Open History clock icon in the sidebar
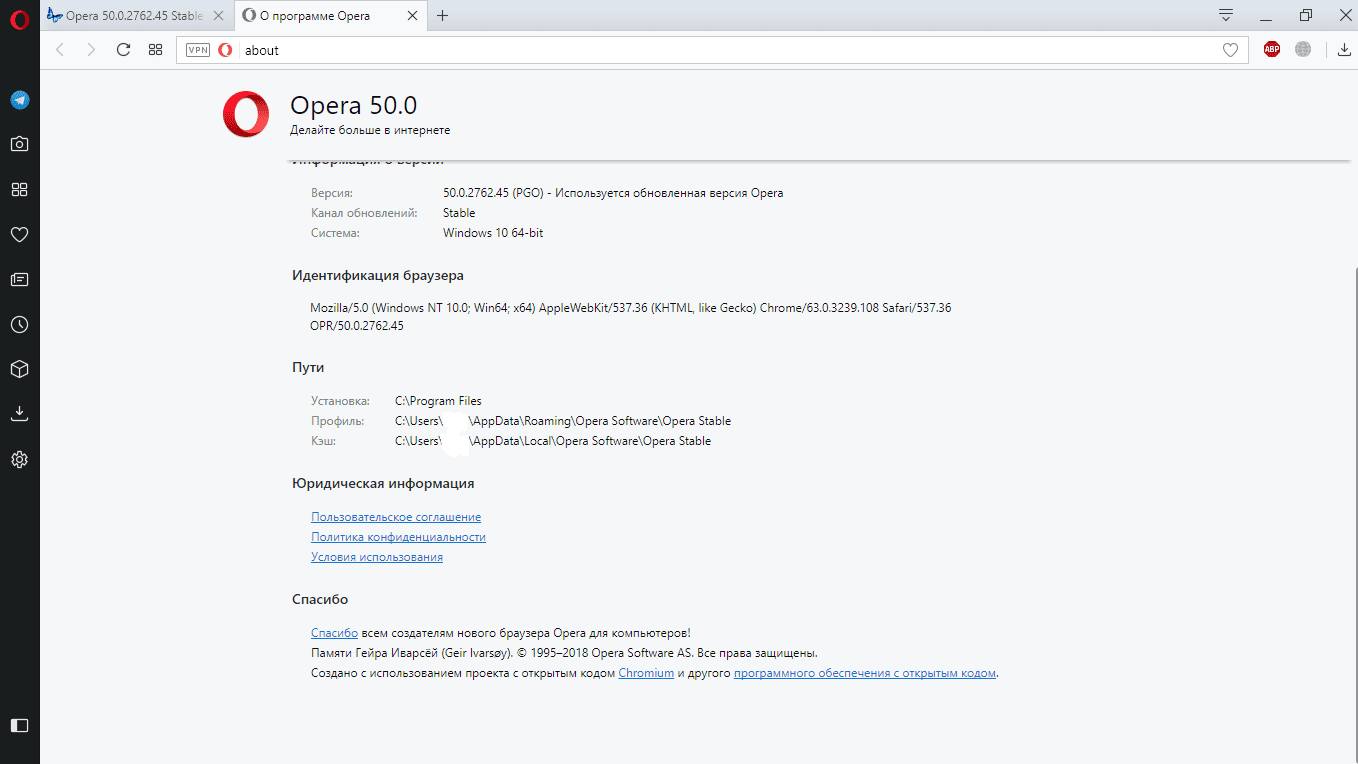The width and height of the screenshot is (1358, 764). (19, 325)
